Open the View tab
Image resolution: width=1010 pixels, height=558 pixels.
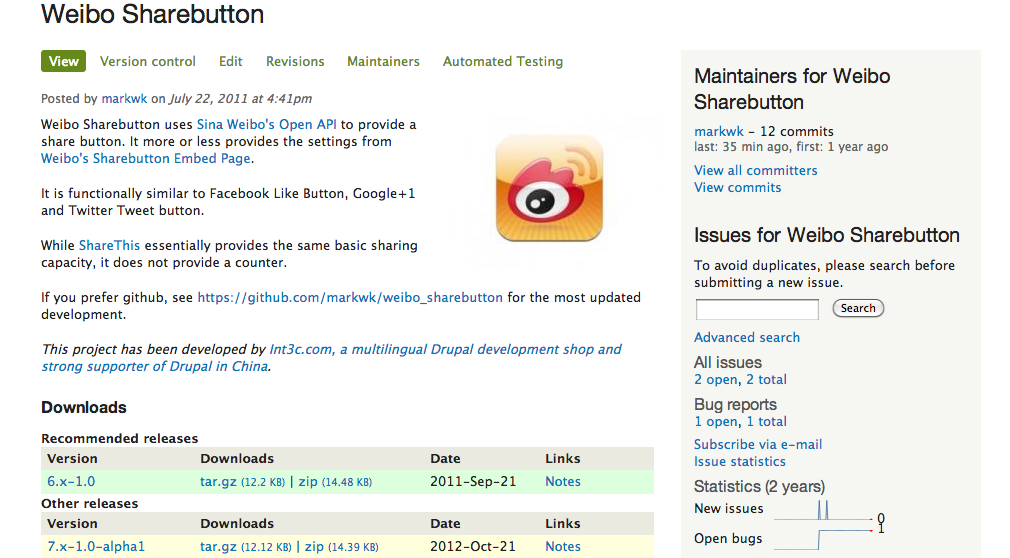click(x=63, y=61)
